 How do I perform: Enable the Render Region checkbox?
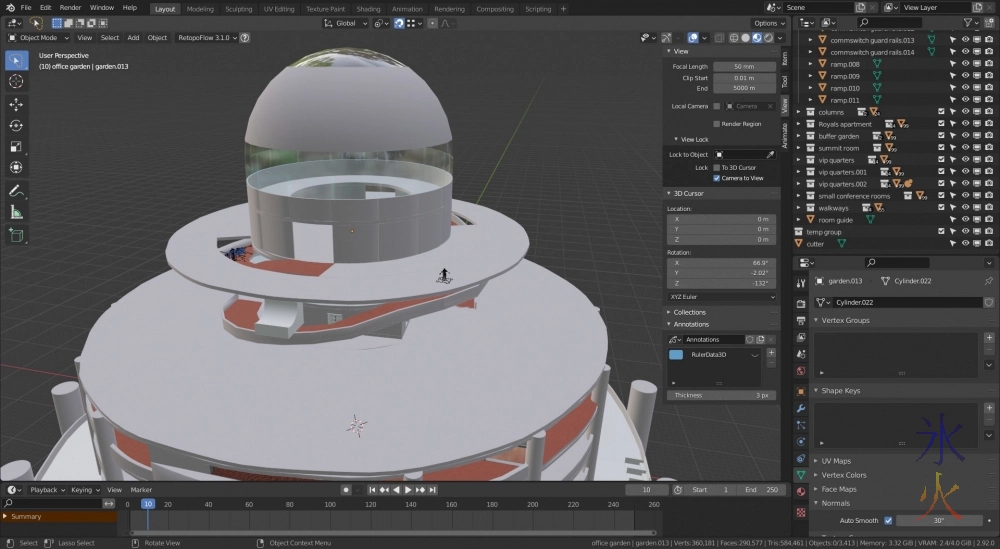(x=716, y=124)
